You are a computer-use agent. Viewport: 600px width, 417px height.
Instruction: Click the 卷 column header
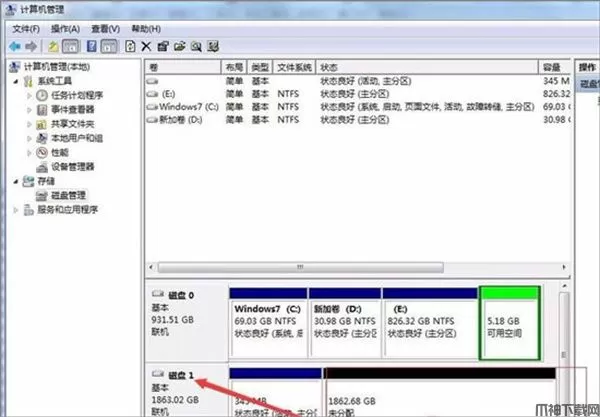[x=183, y=67]
